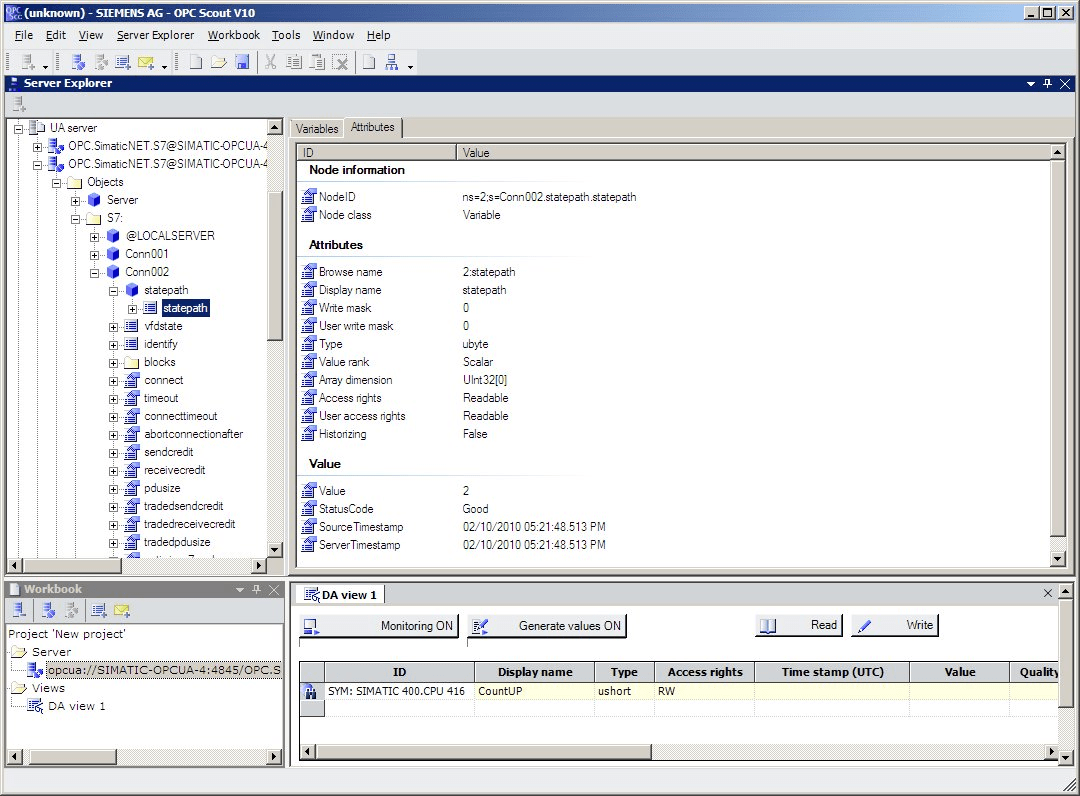This screenshot has width=1080, height=796.
Task: Click the DA view horizontal scrollbar thumb
Action: tap(484, 752)
